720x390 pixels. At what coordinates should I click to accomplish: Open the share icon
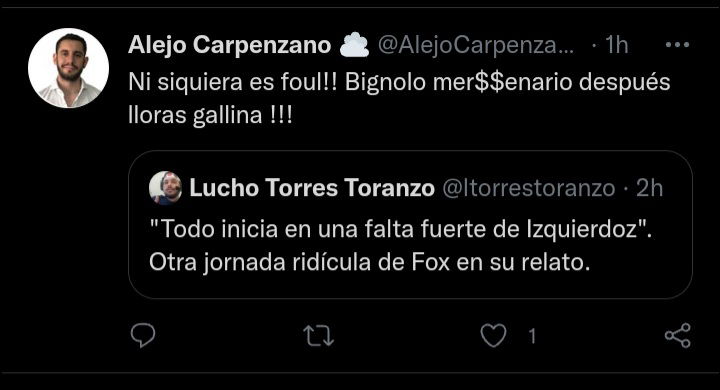pos(678,335)
